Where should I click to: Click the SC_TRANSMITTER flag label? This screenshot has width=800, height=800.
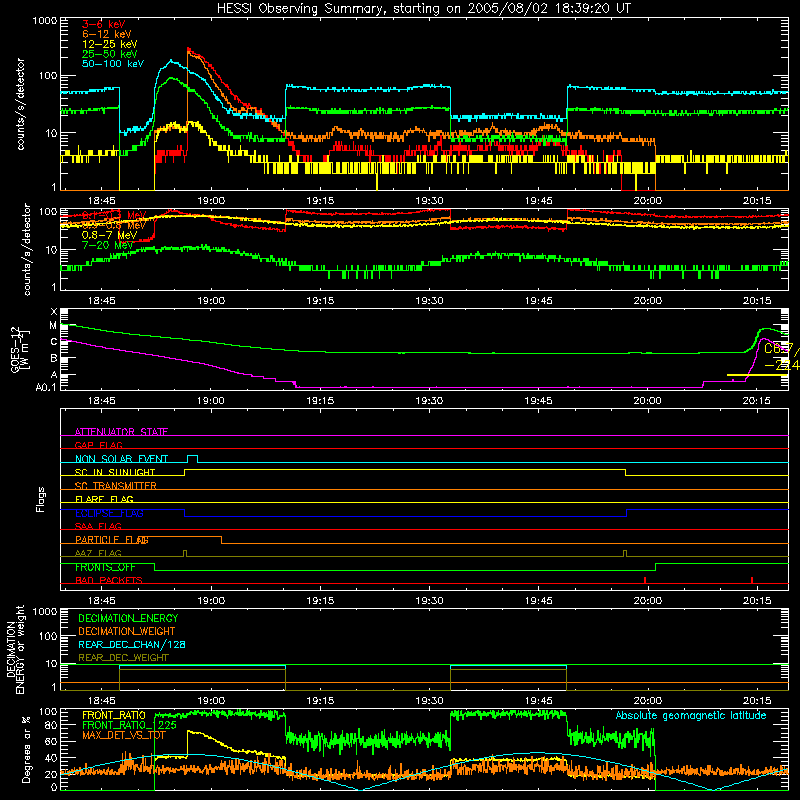pos(115,485)
